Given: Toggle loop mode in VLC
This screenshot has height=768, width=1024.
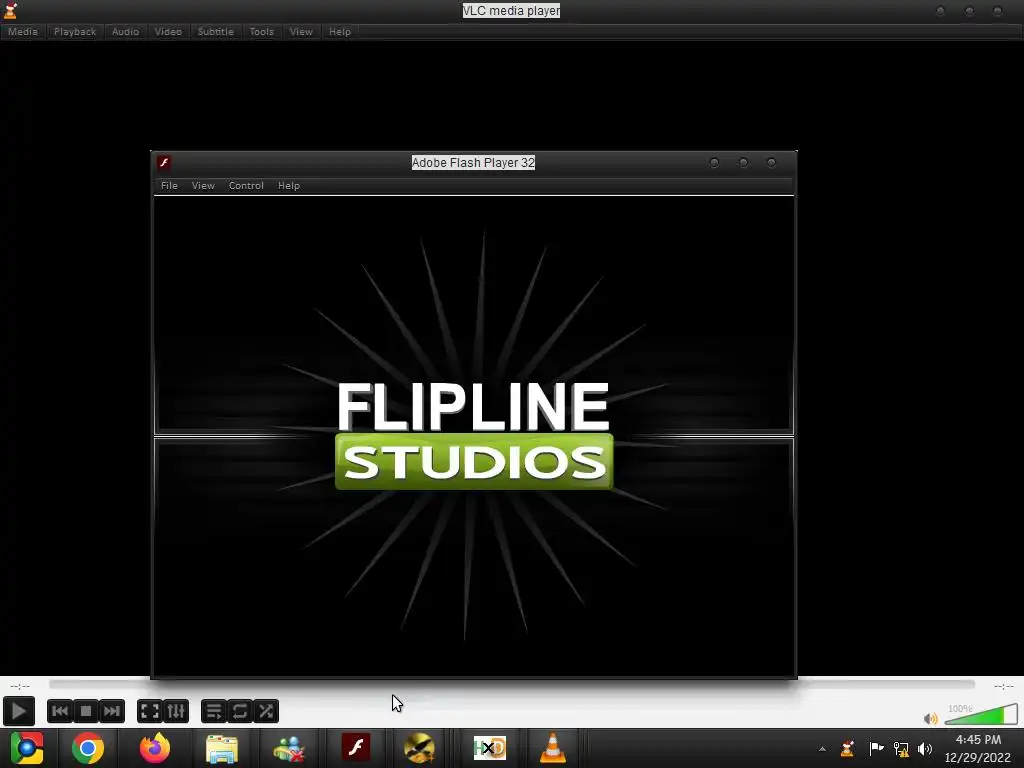Looking at the screenshot, I should (240, 711).
